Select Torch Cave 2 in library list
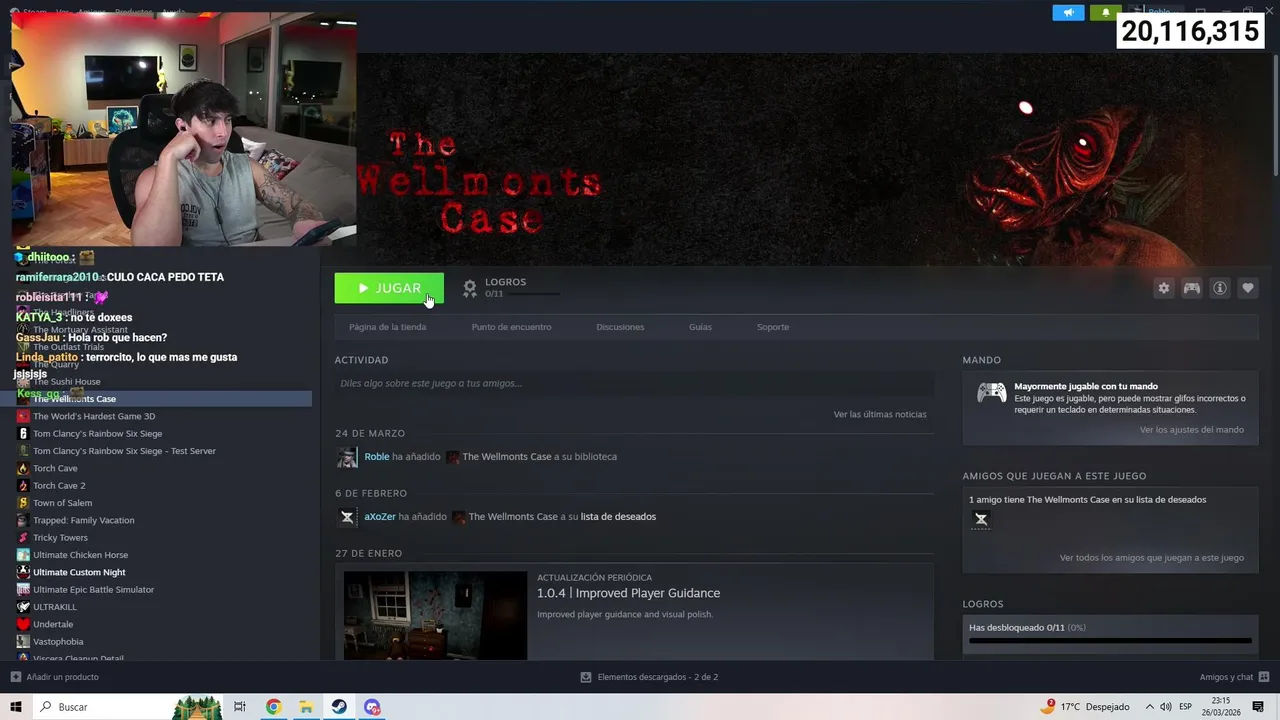Viewport: 1280px width, 720px height. 59,486
